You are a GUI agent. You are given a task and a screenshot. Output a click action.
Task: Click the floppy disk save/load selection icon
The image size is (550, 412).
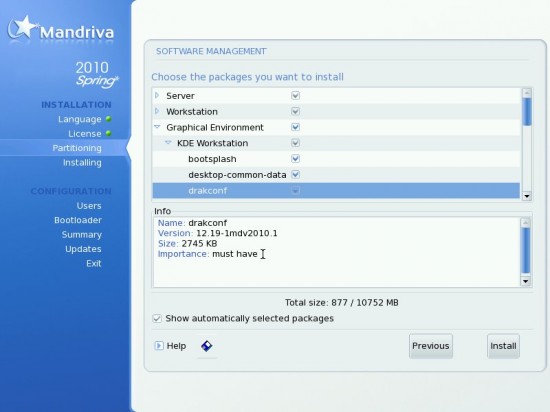pyautogui.click(x=207, y=346)
